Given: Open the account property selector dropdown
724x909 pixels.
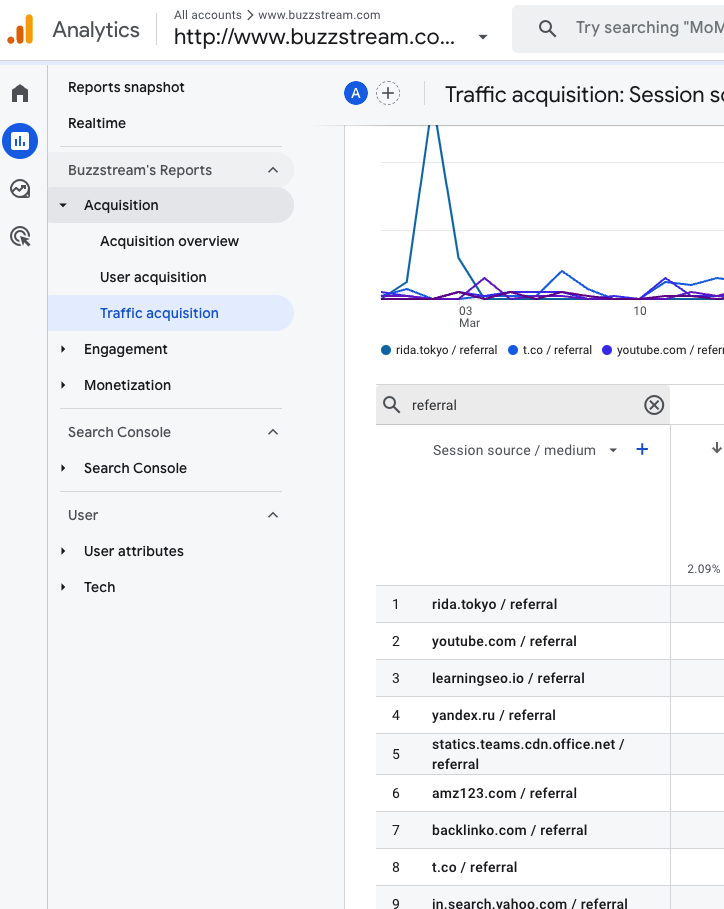Looking at the screenshot, I should 483,37.
